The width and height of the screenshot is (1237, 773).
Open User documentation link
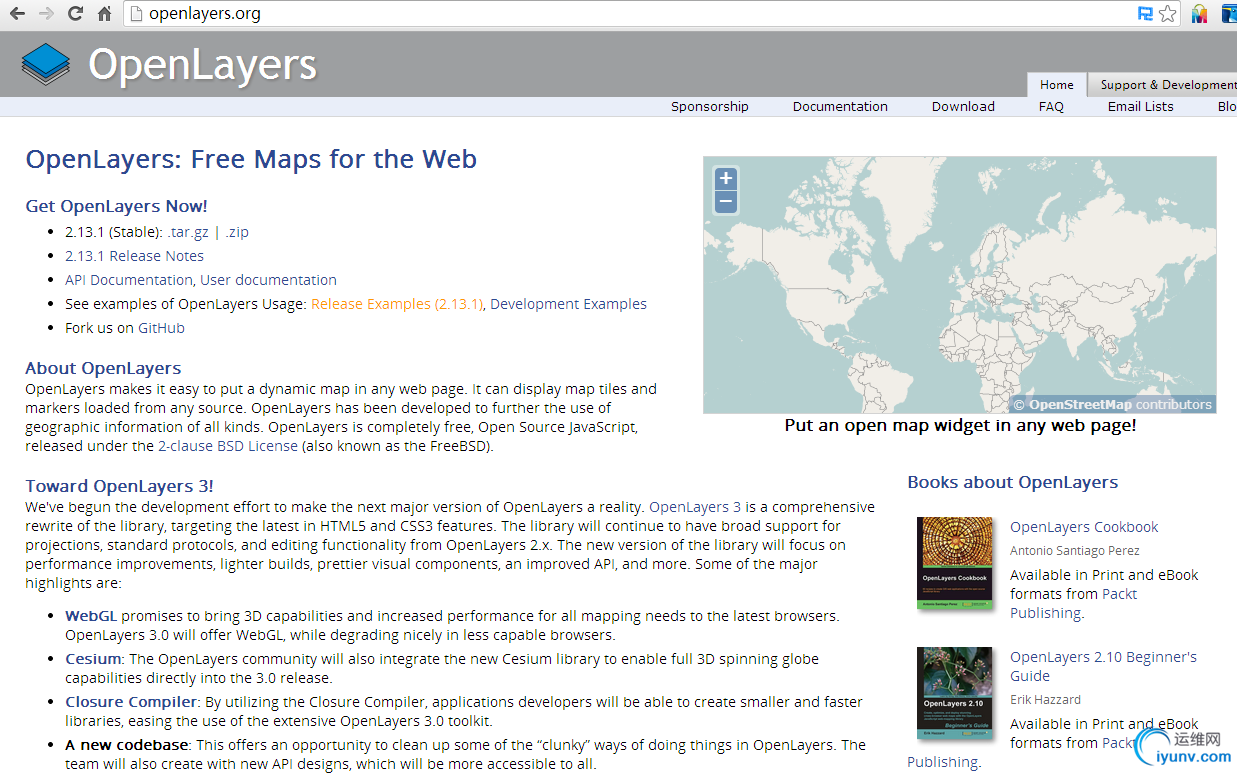tap(268, 280)
